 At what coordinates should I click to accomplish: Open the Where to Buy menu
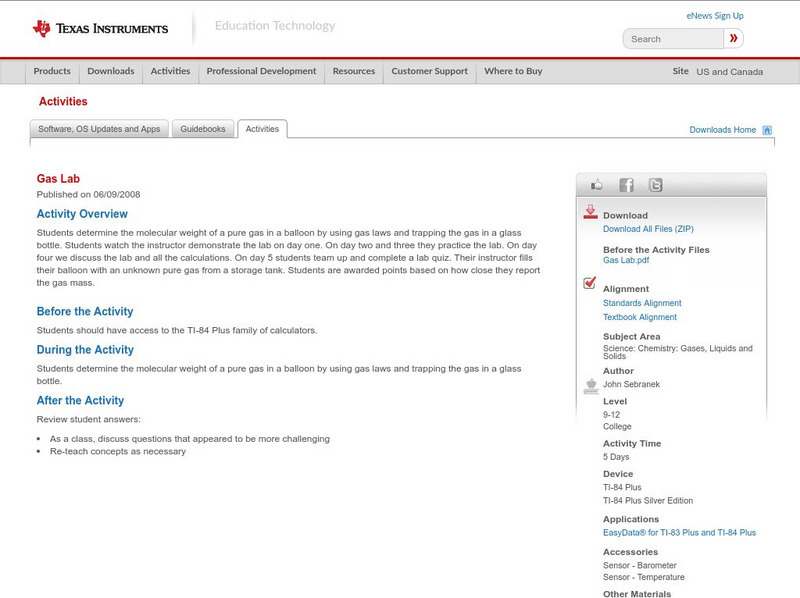[513, 71]
